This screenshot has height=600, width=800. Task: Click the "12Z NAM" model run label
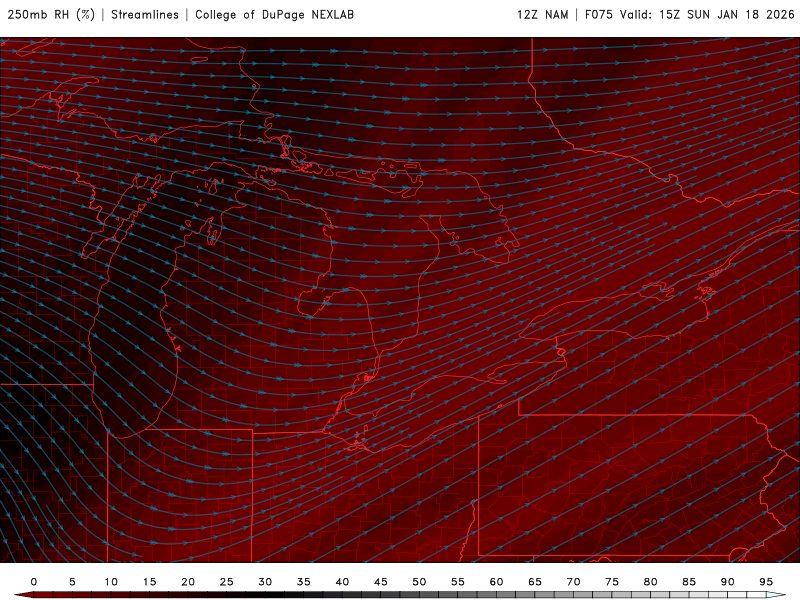[x=542, y=15]
